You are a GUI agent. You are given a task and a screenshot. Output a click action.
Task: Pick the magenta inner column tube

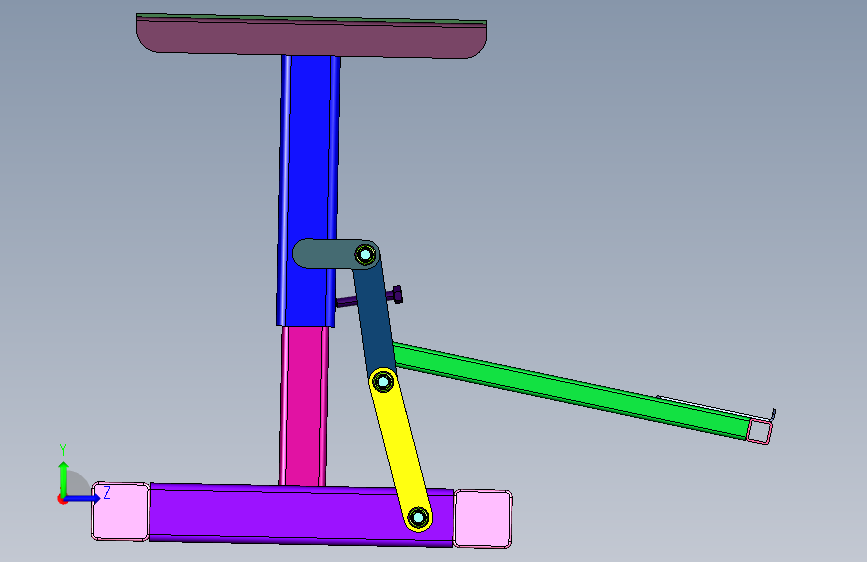(x=303, y=407)
